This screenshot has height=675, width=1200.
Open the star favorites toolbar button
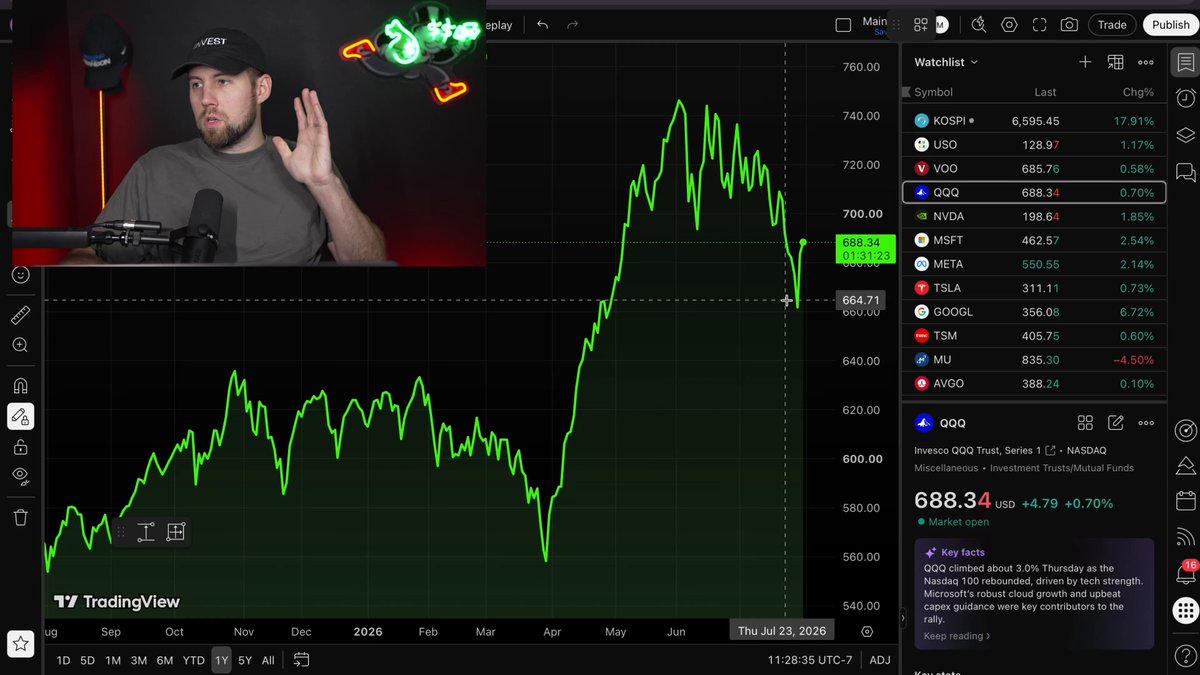20,643
